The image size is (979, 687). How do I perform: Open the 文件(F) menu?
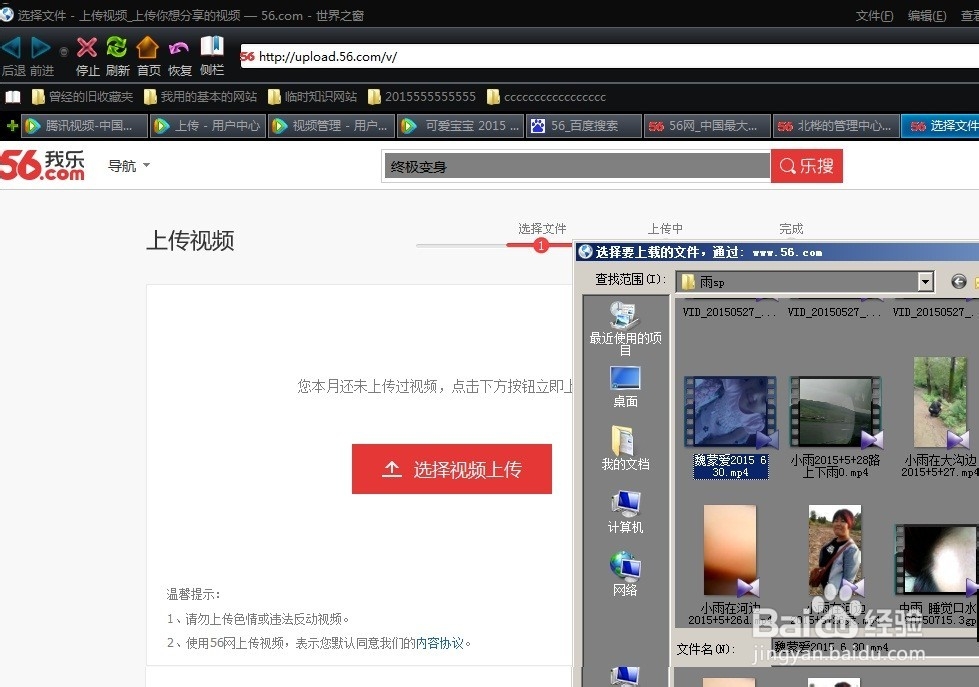point(875,15)
